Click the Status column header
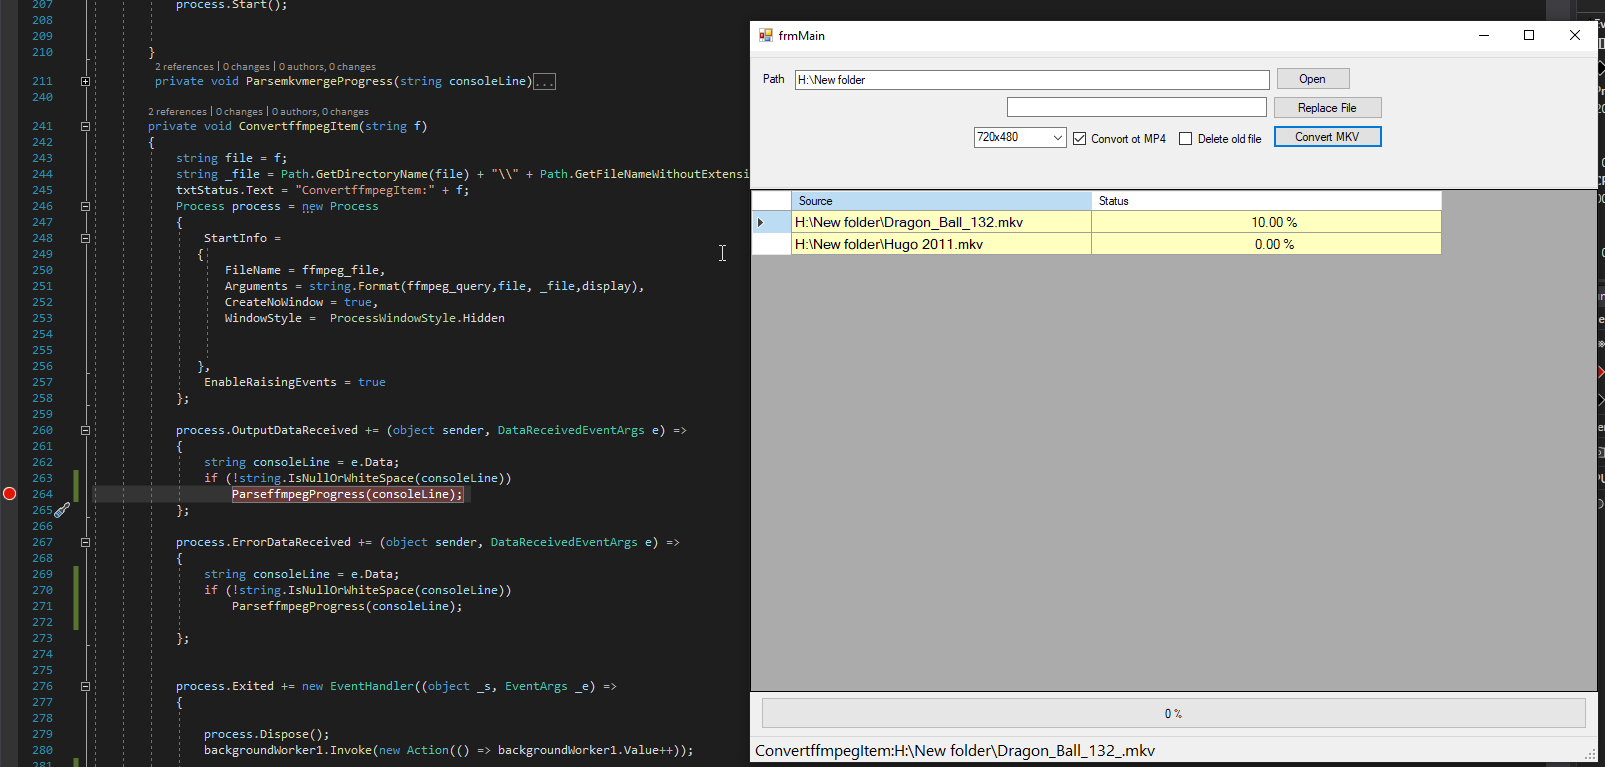This screenshot has height=767, width=1605. (x=1265, y=201)
